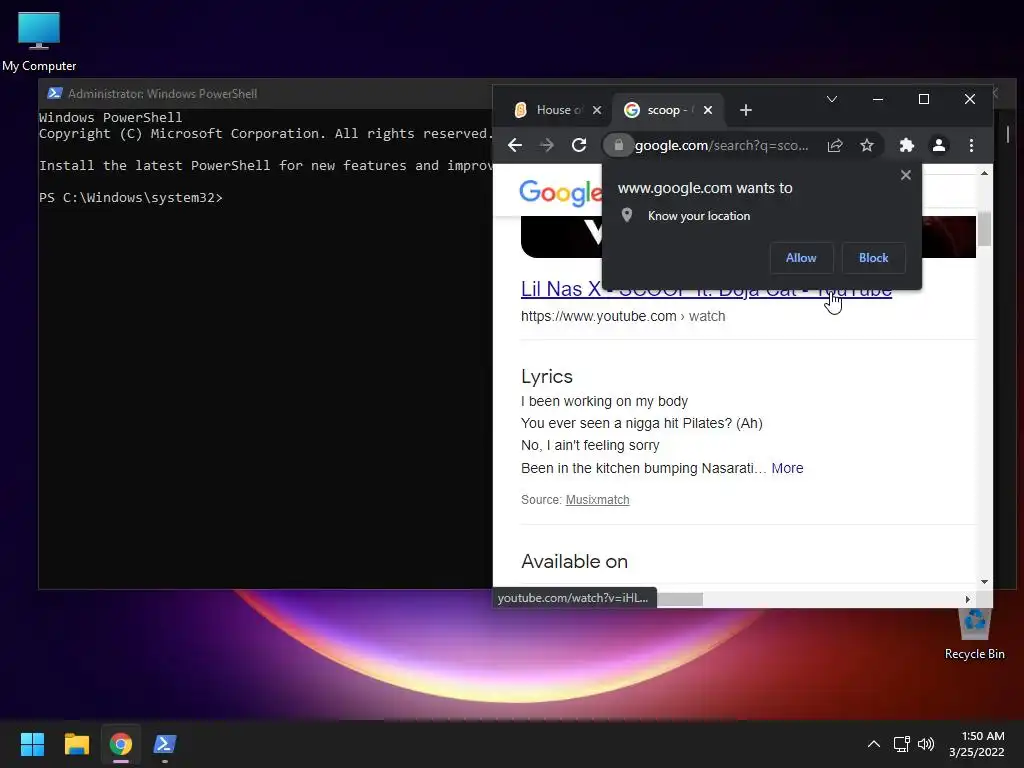Open the Chrome profile avatar
Viewport: 1024px width, 768px height.
(x=938, y=145)
